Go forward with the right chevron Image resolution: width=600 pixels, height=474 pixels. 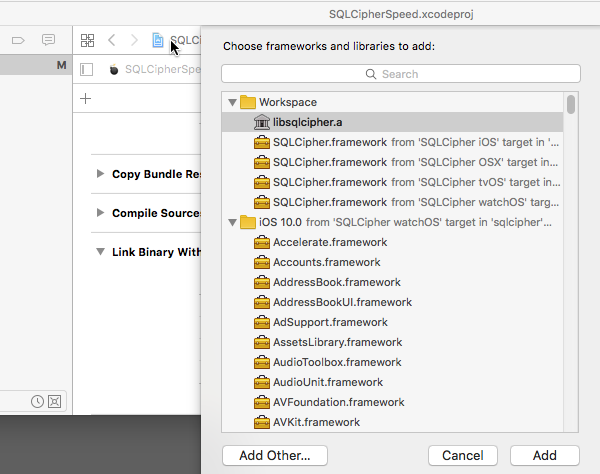point(134,40)
